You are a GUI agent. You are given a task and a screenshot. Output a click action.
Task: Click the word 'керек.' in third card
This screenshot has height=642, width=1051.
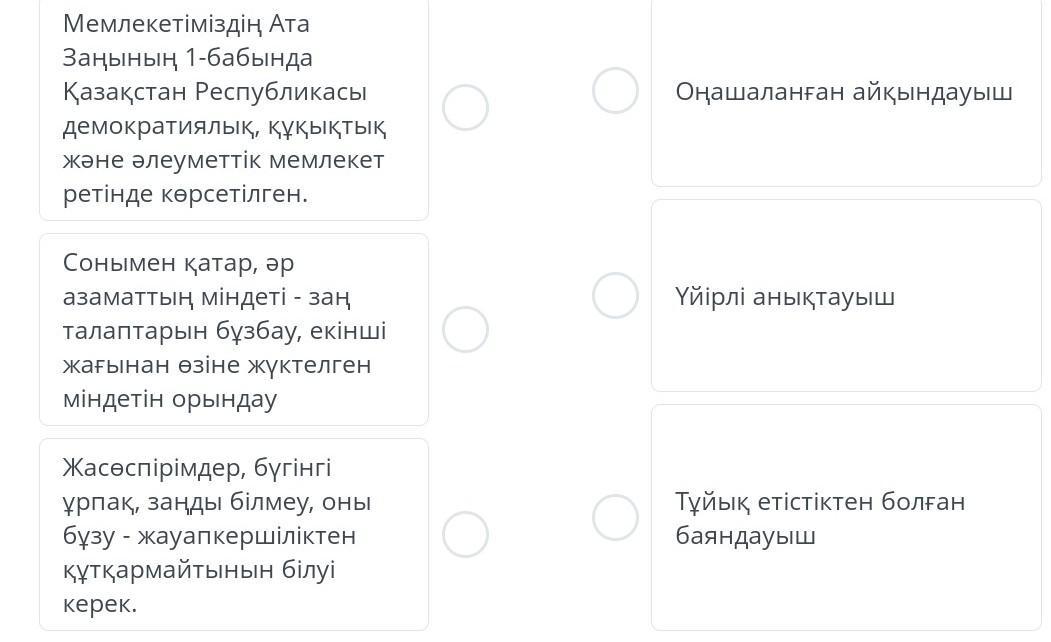click(x=99, y=604)
